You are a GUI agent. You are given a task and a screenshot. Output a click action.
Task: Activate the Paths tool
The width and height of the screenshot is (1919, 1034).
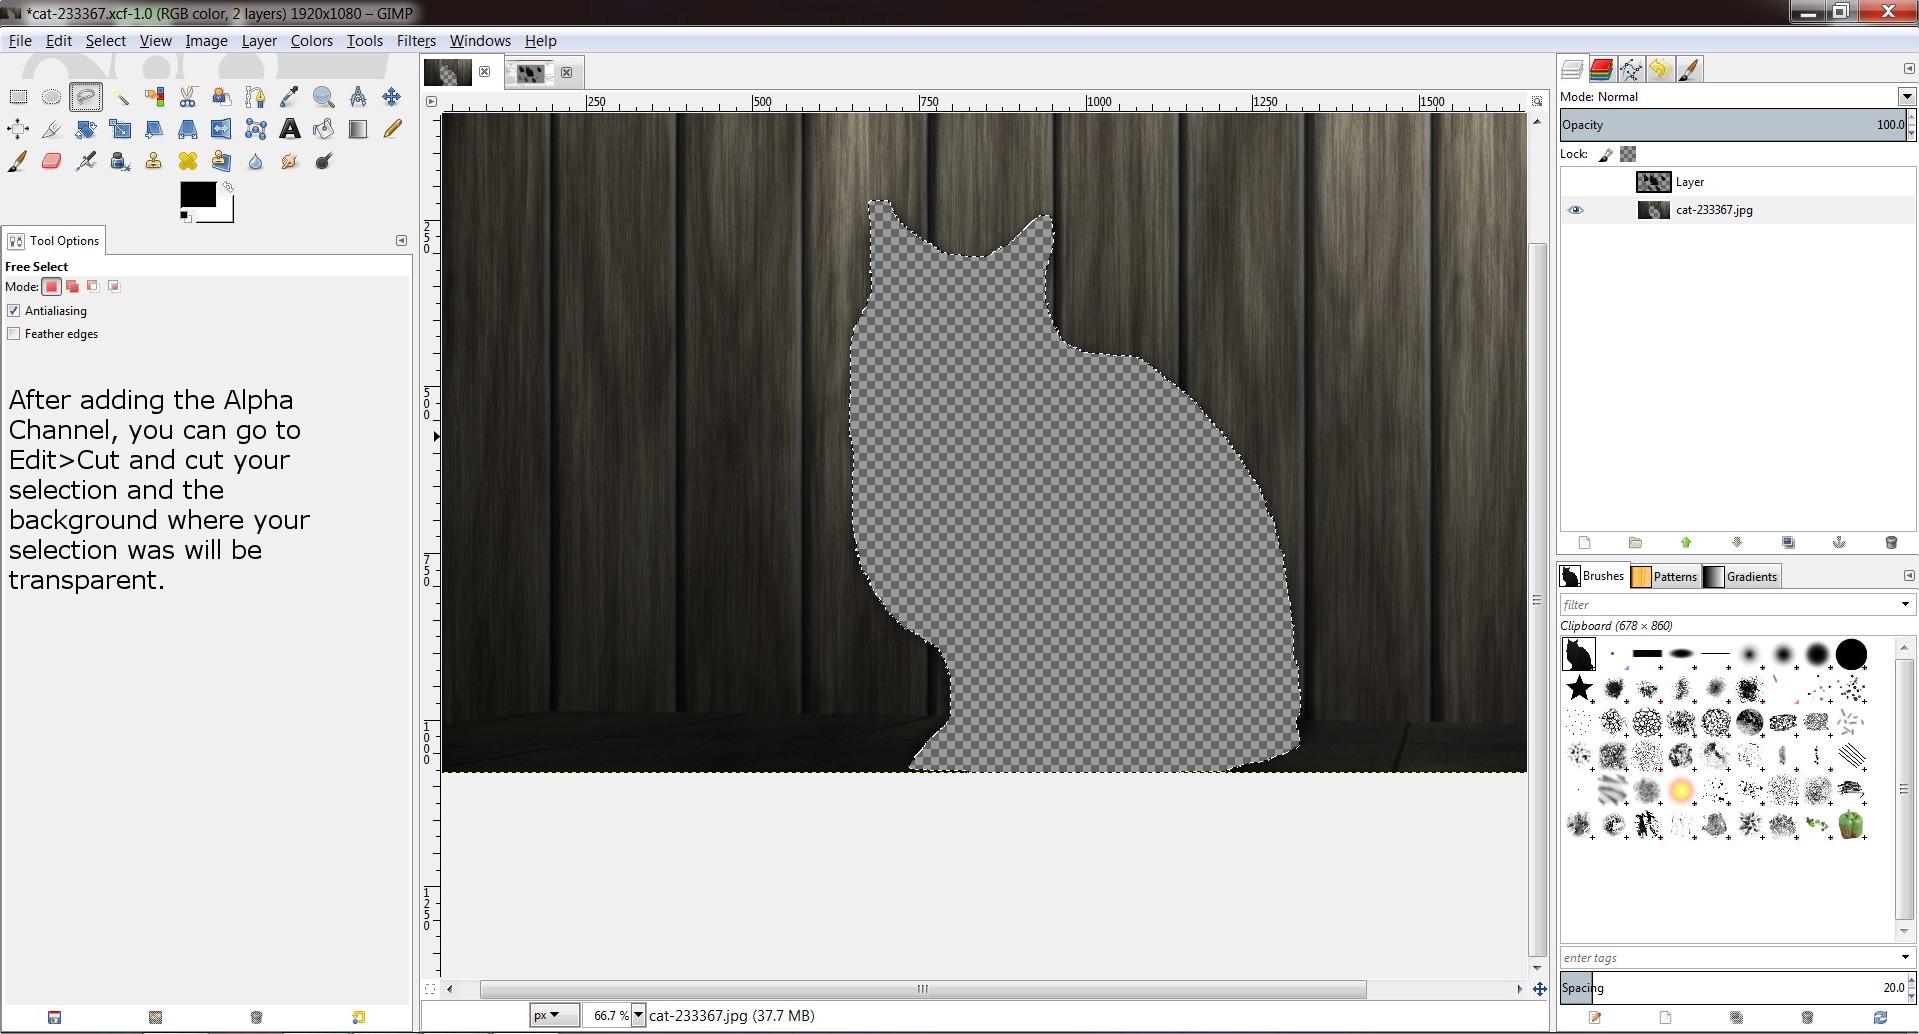pyautogui.click(x=255, y=97)
